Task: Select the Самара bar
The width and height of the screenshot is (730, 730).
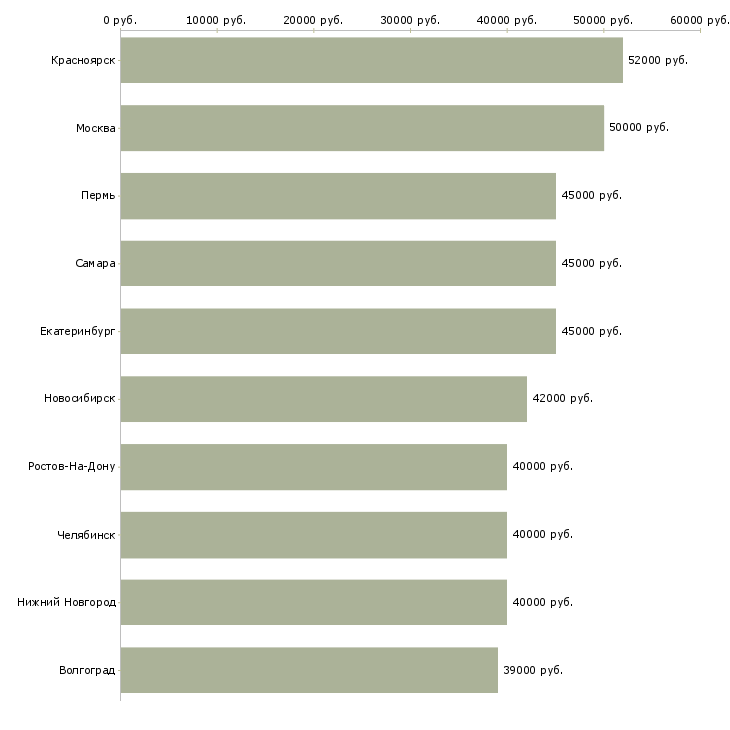Action: (338, 263)
